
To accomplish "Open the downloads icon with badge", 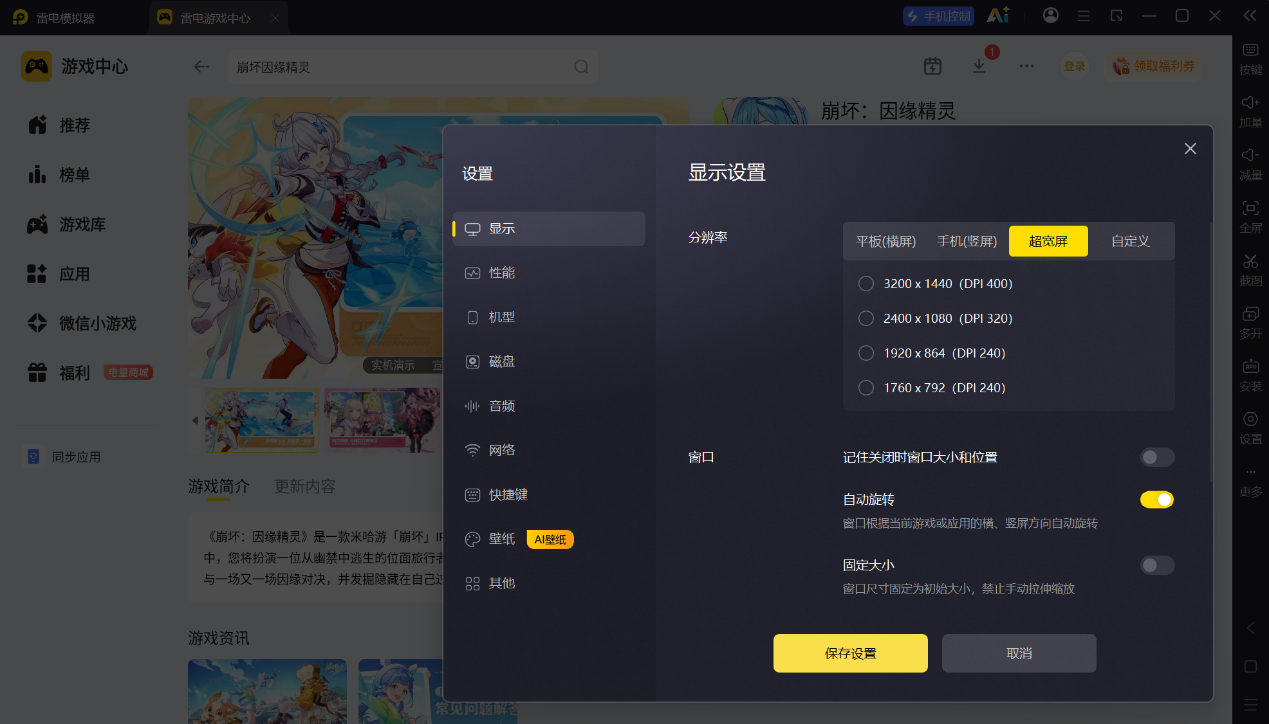I will 980,65.
